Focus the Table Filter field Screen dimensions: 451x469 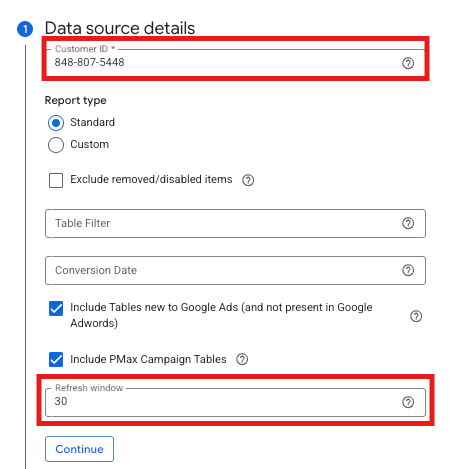point(235,223)
